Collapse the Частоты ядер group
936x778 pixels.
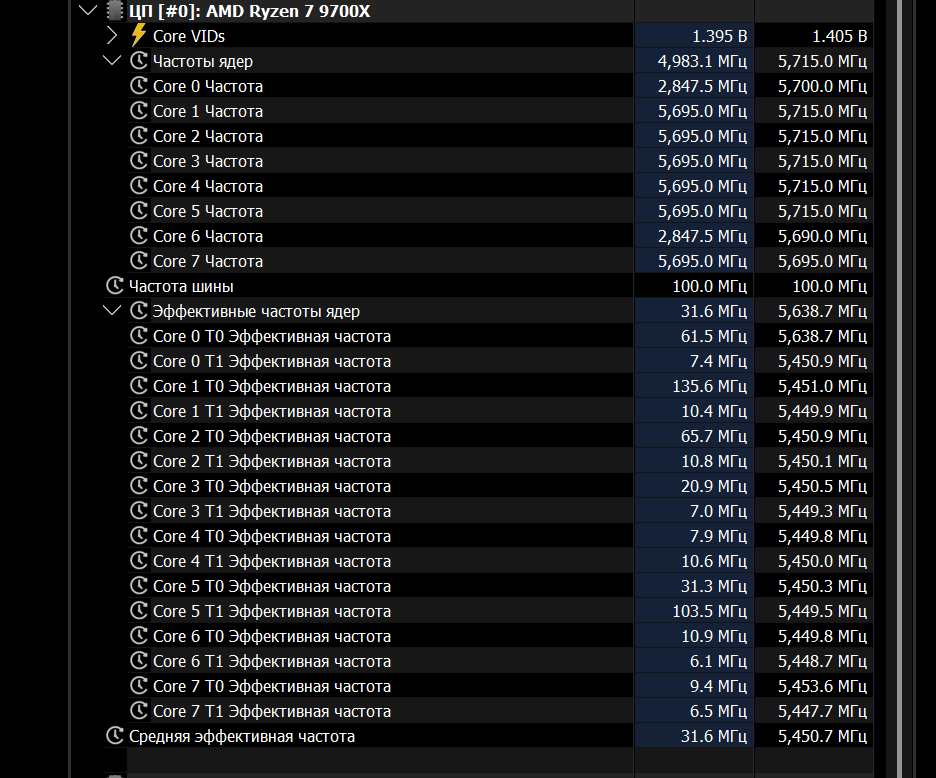pos(112,61)
